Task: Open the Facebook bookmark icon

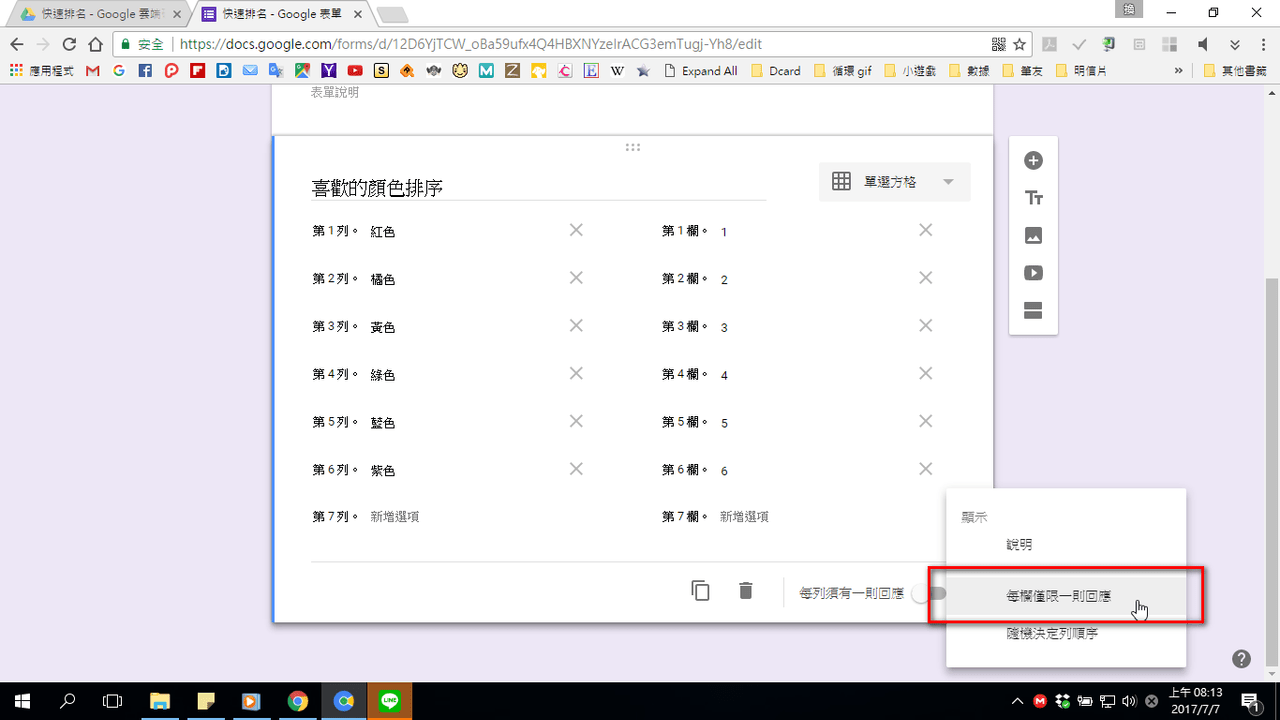Action: [145, 71]
